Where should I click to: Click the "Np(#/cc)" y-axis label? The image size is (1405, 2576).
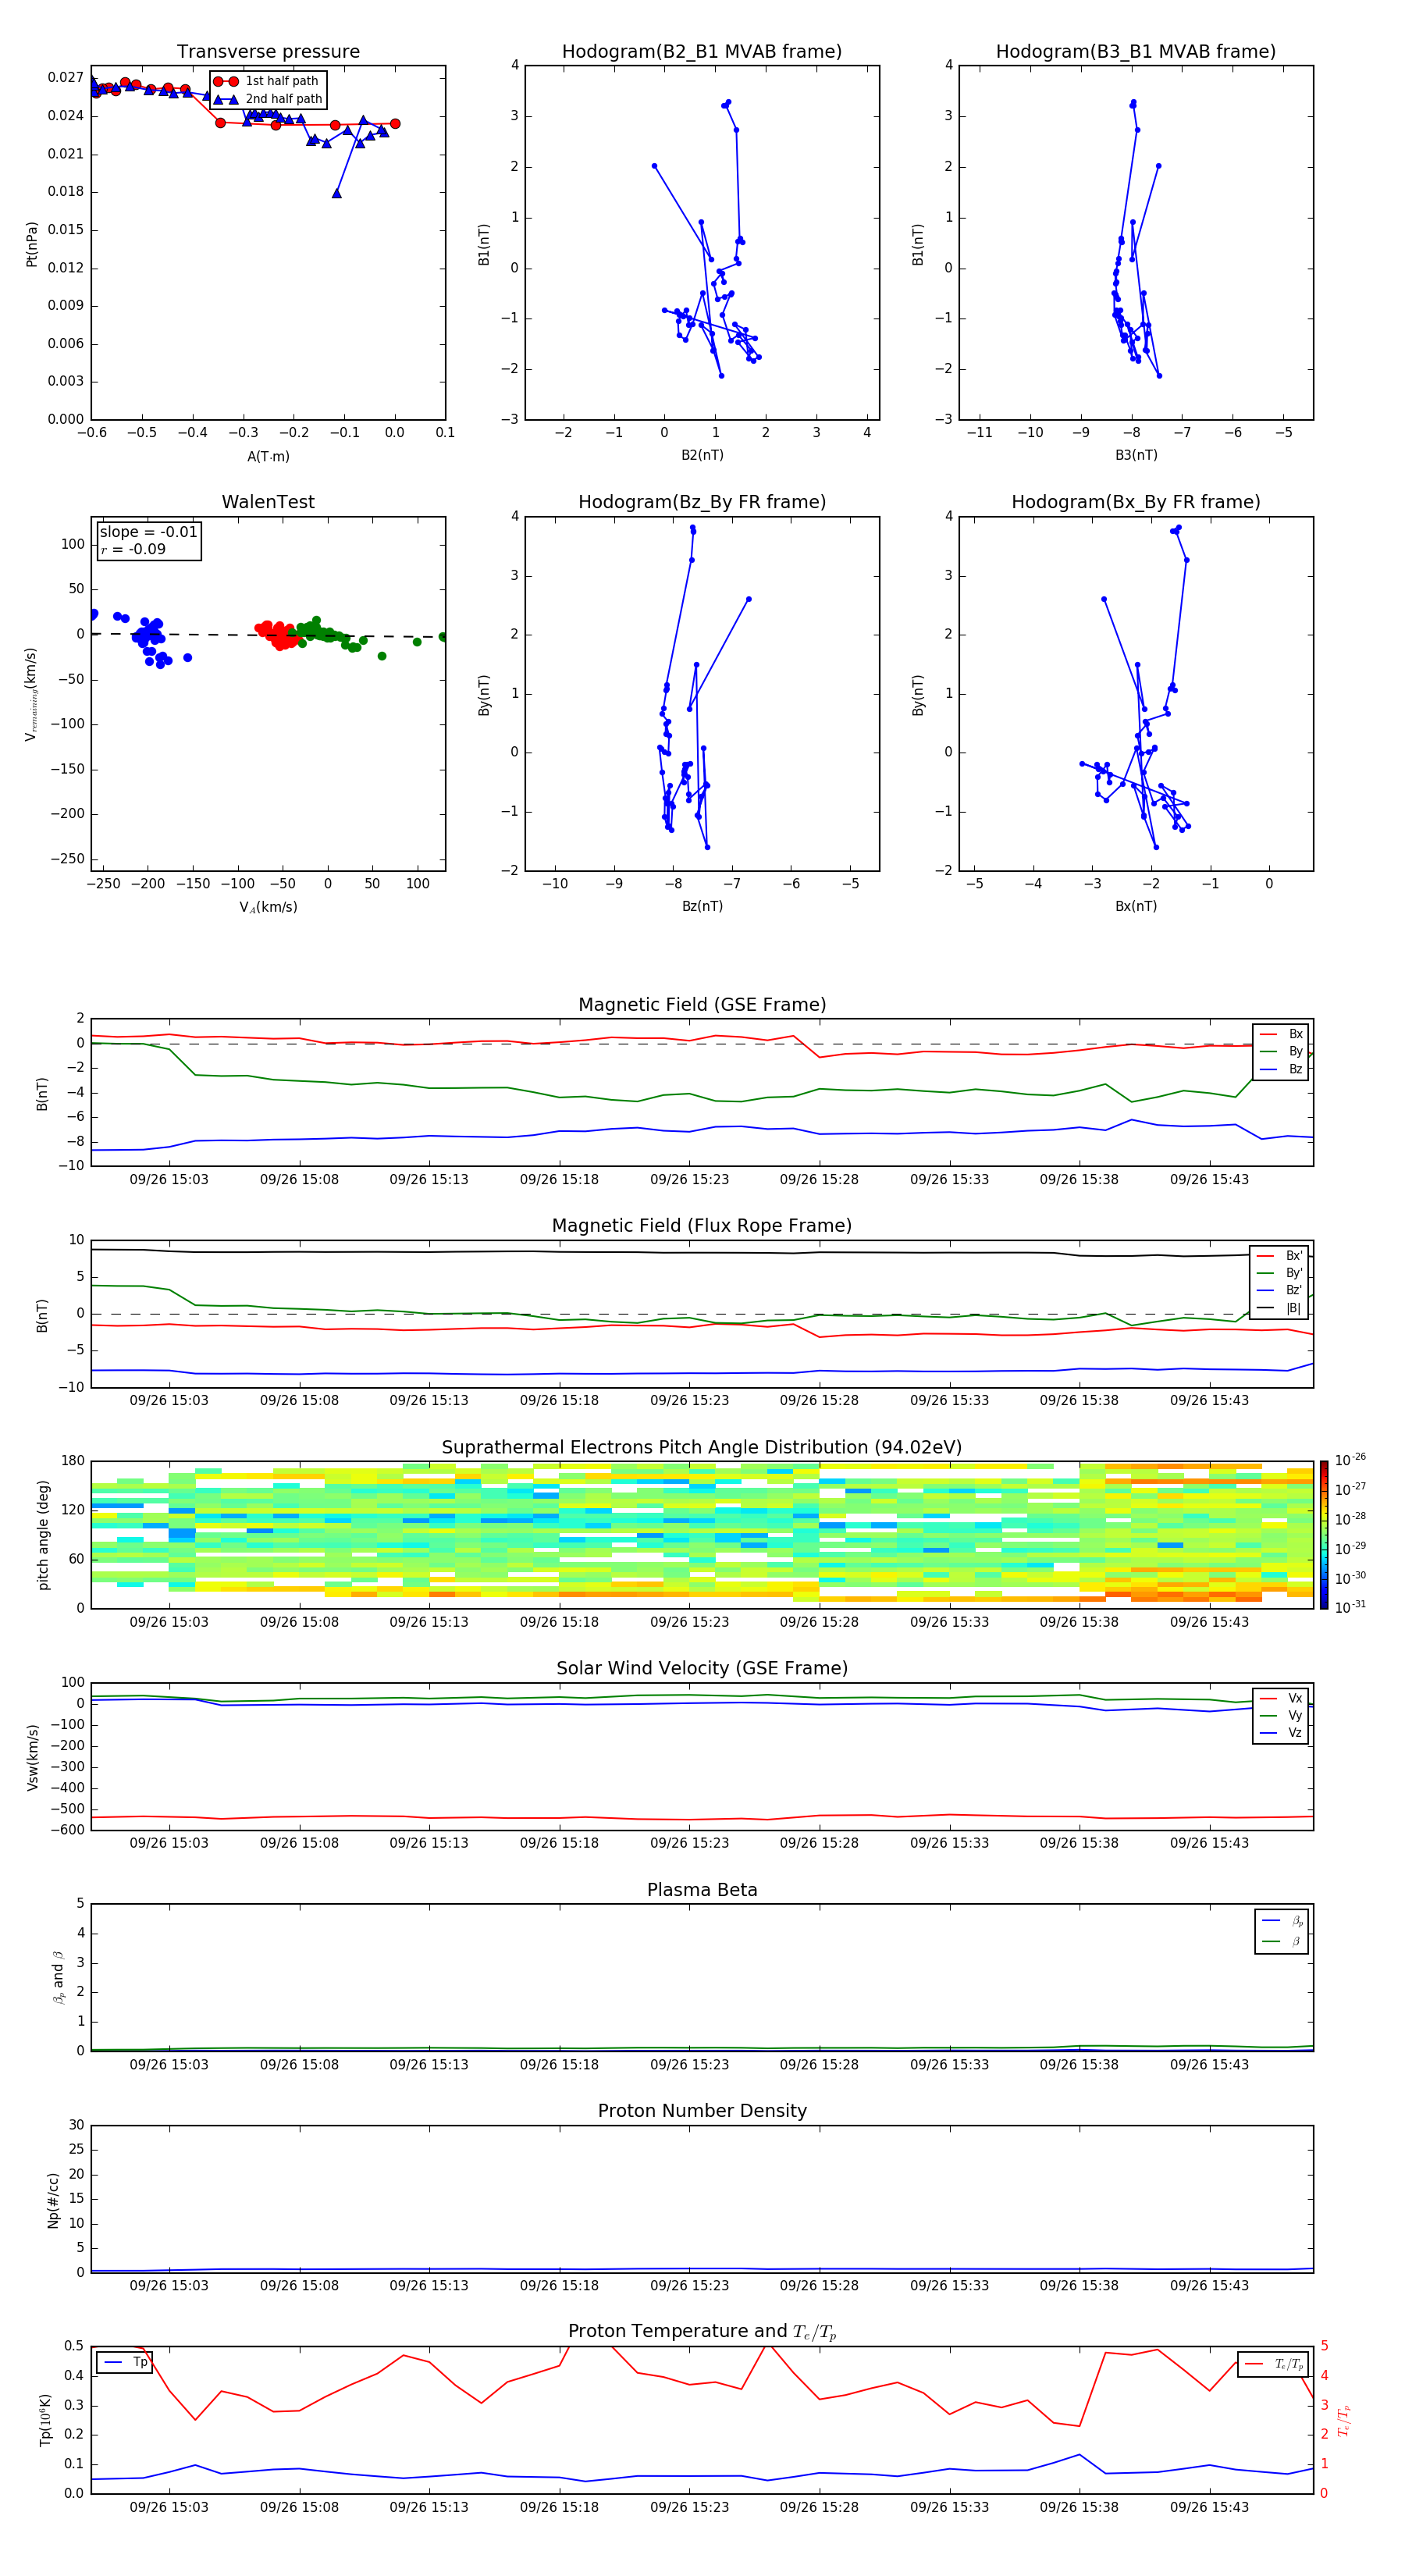pyautogui.click(x=53, y=2200)
